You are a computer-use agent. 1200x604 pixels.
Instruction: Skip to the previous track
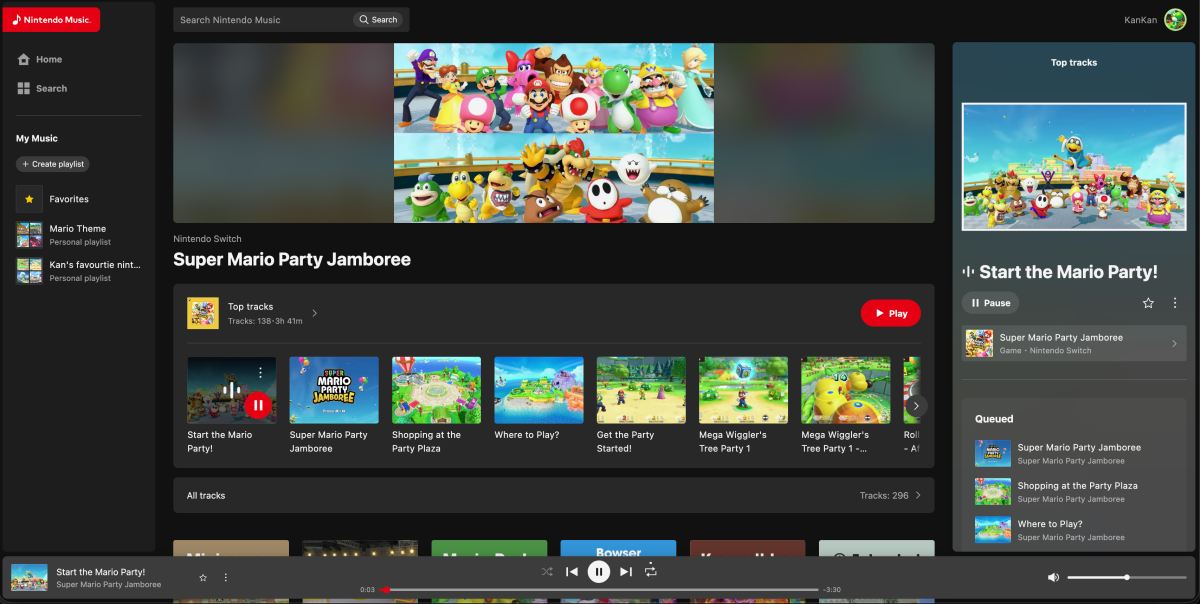click(x=572, y=572)
